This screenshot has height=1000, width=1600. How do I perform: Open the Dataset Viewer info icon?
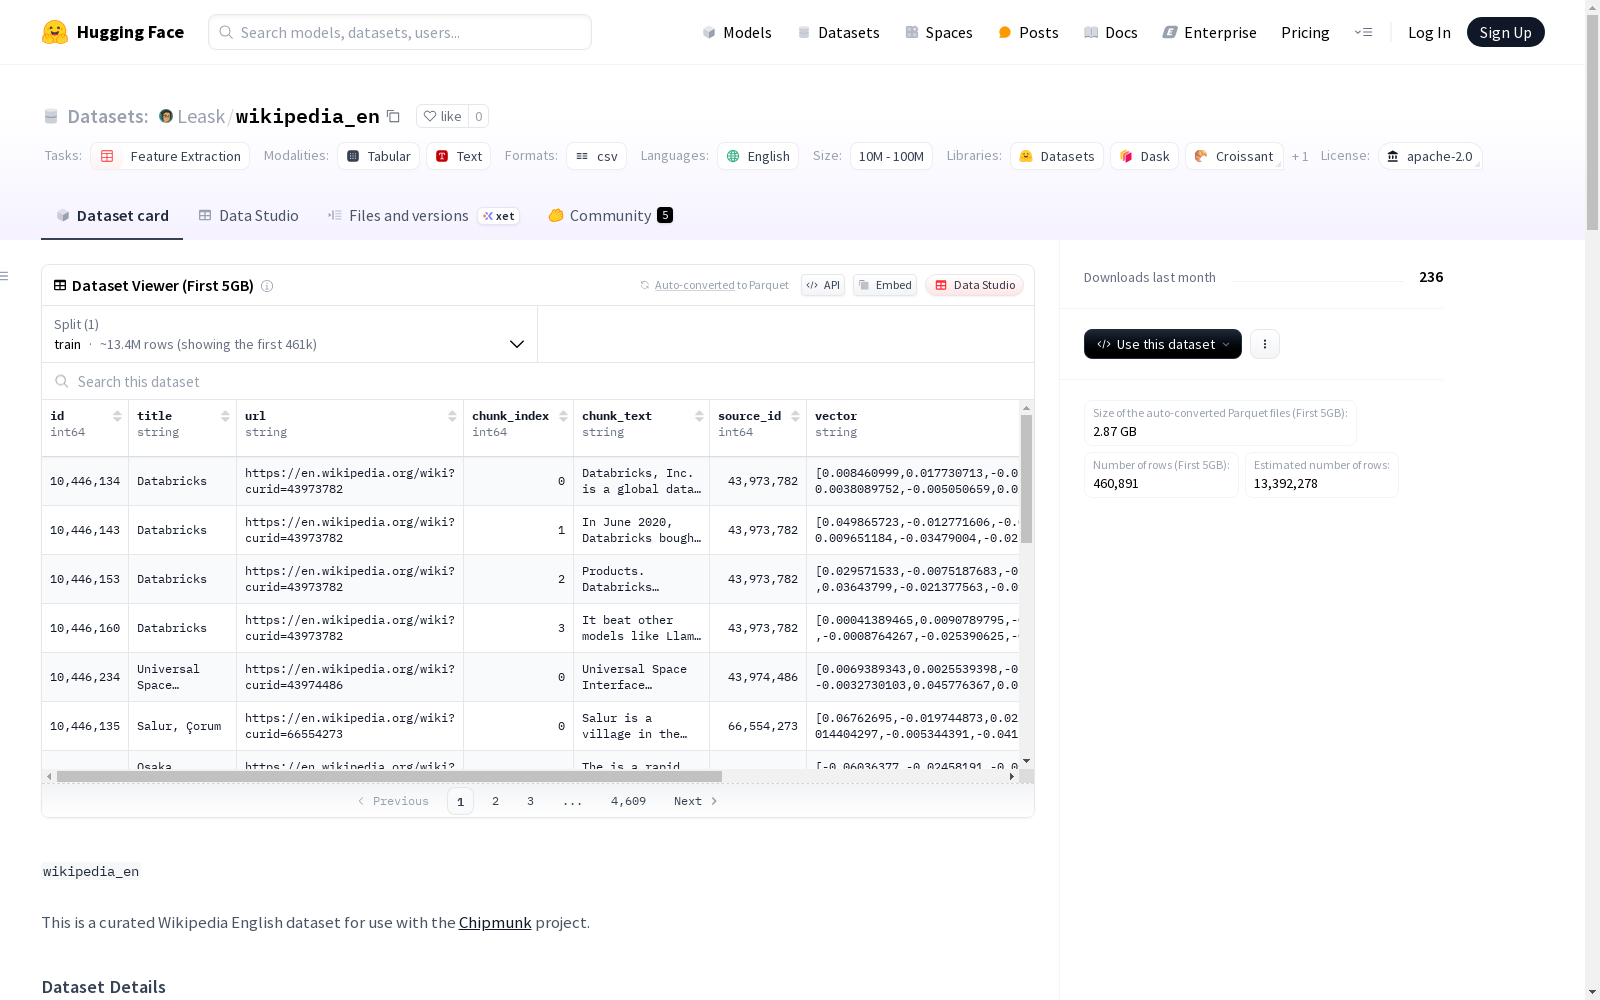tap(267, 286)
